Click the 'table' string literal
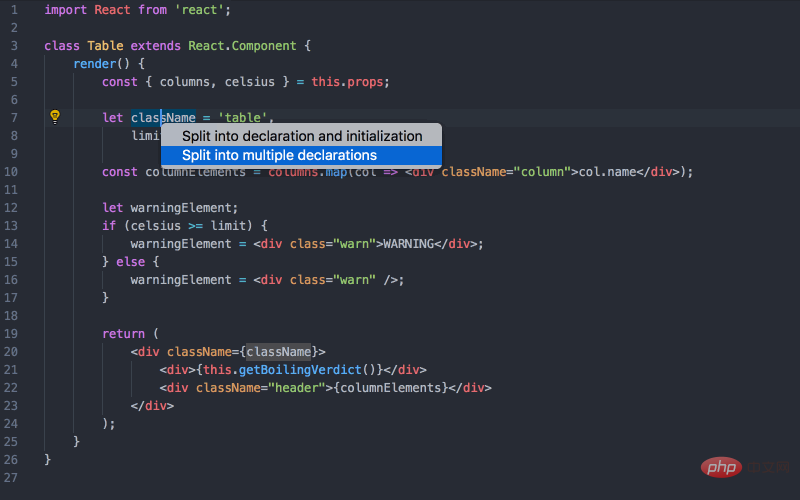The height and width of the screenshot is (500, 800). pos(242,118)
